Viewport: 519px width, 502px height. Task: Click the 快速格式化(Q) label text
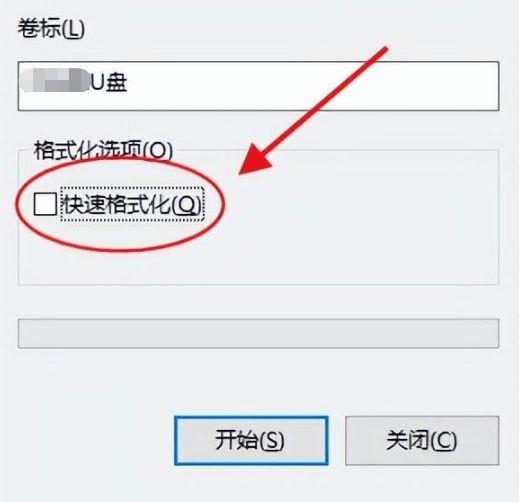pyautogui.click(x=132, y=204)
